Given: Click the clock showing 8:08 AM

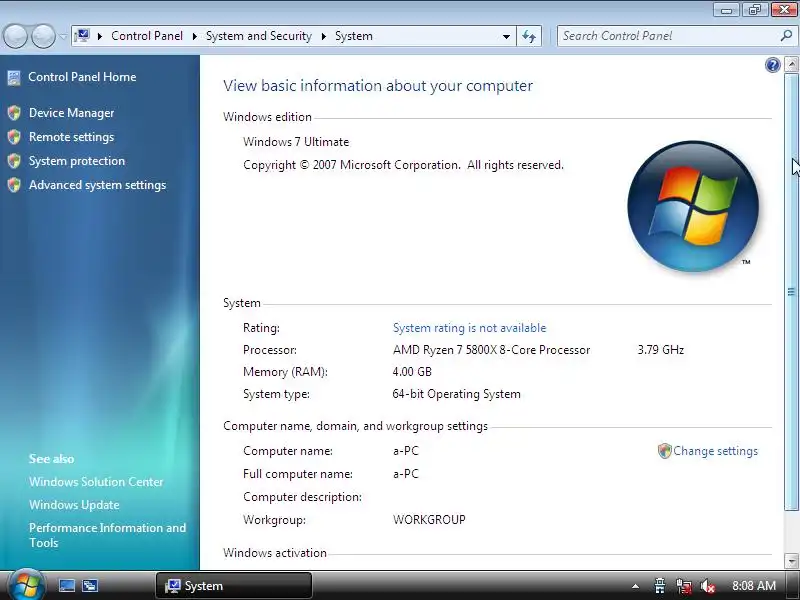Looking at the screenshot, I should 754,586.
